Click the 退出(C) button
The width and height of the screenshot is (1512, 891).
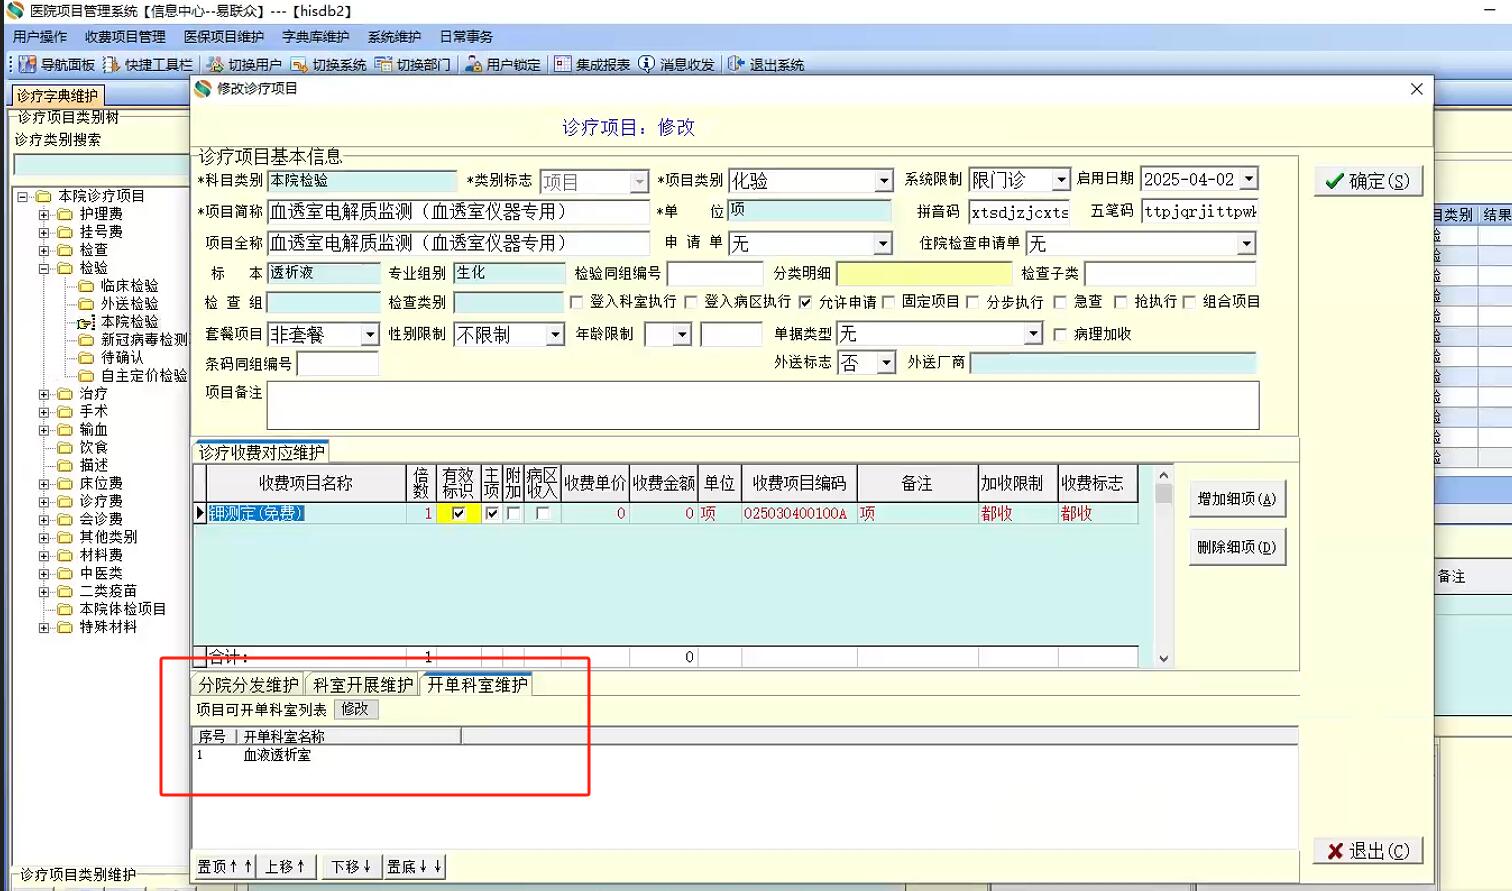pyautogui.click(x=1367, y=851)
